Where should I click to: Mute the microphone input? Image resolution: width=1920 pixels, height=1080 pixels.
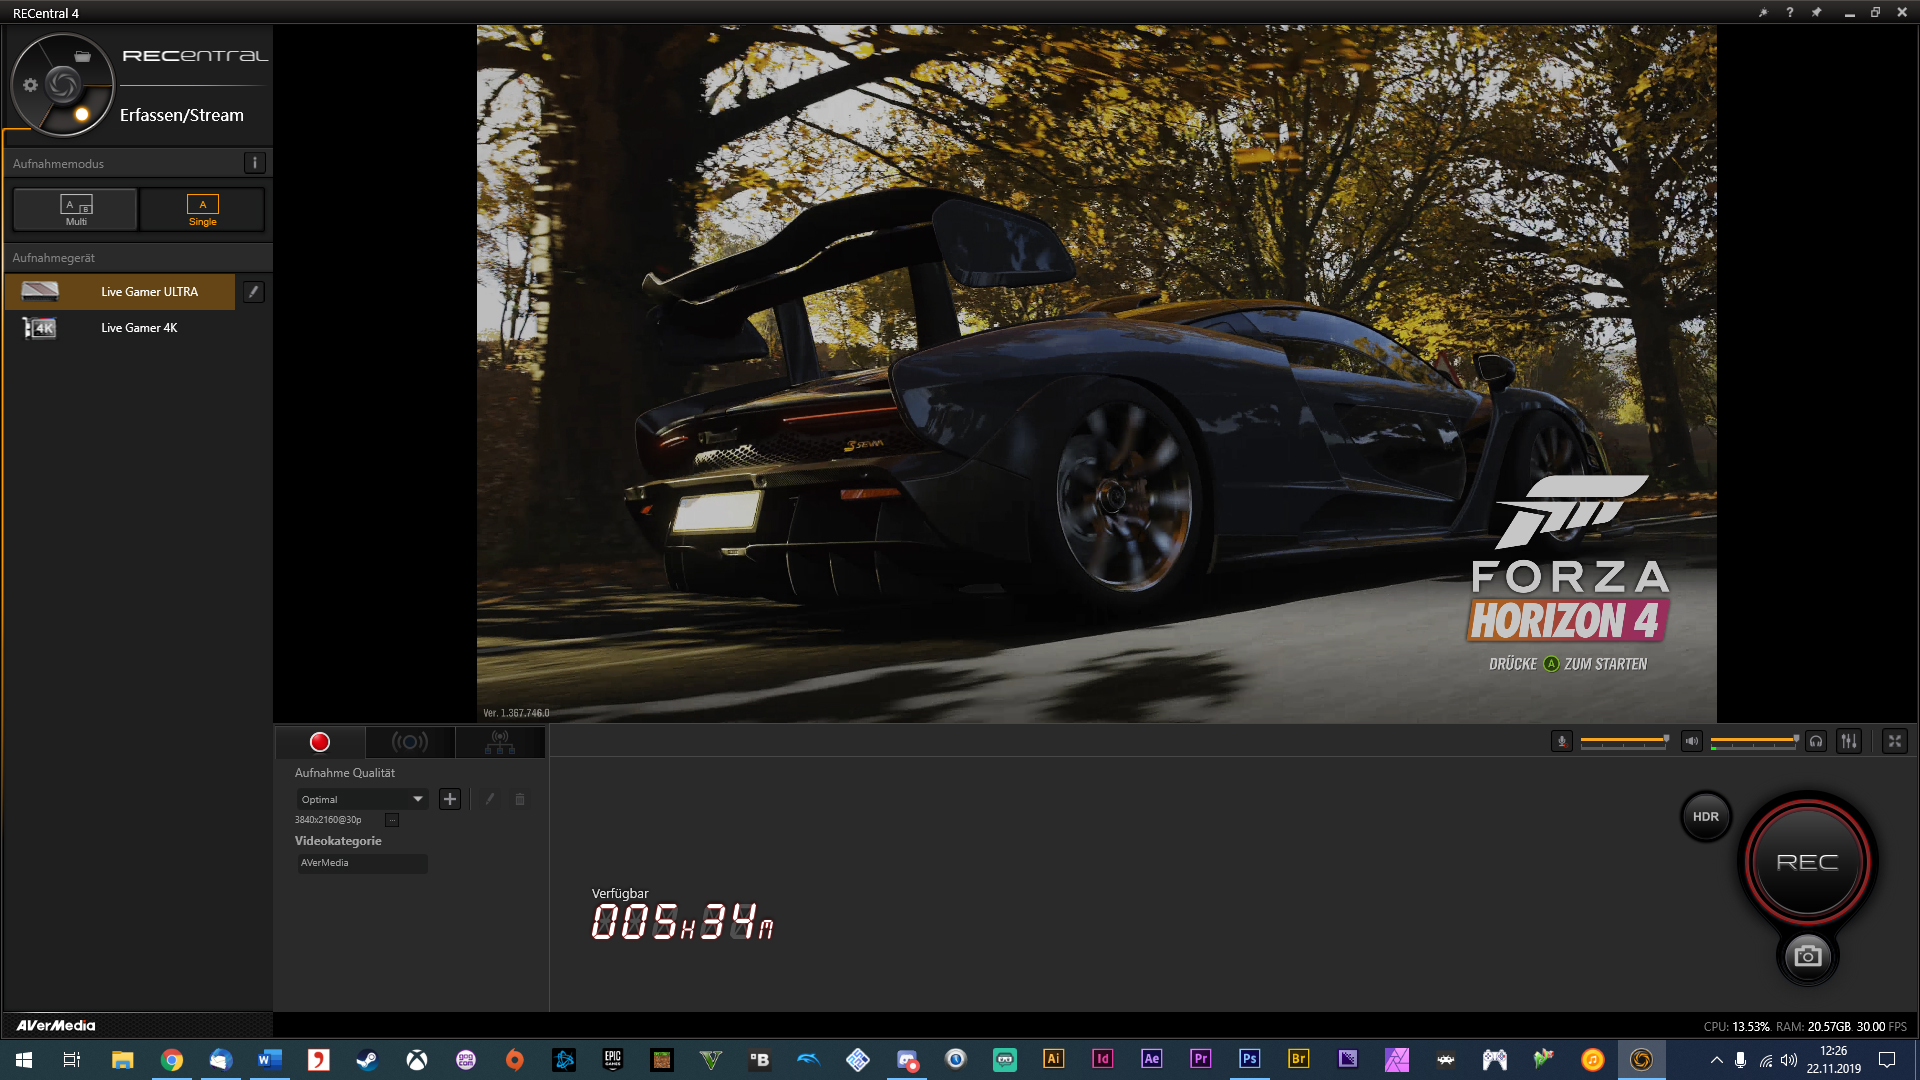(1561, 741)
